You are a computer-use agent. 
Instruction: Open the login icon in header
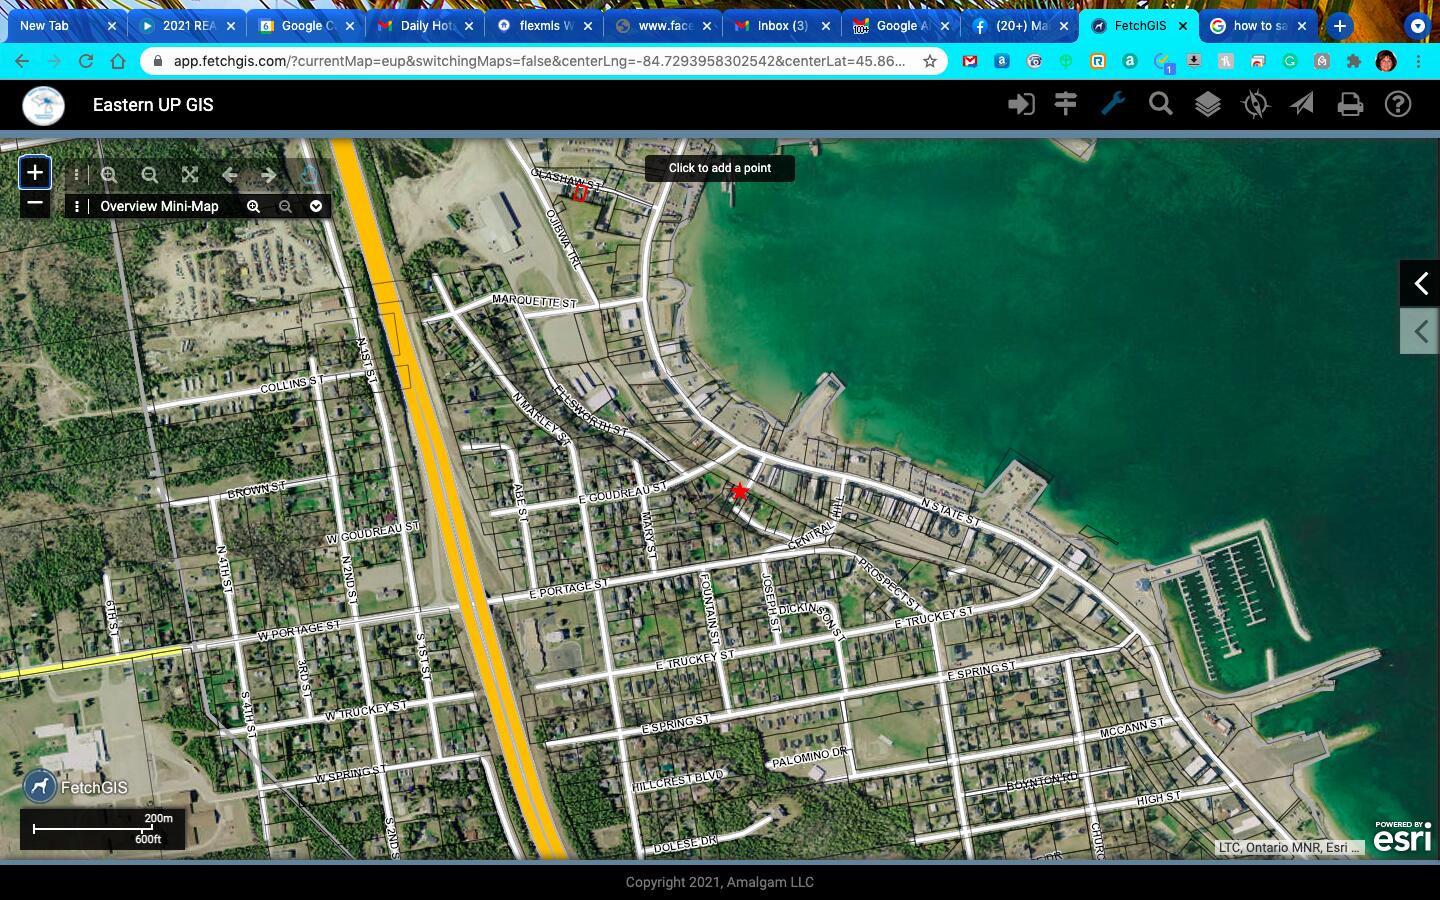1020,104
